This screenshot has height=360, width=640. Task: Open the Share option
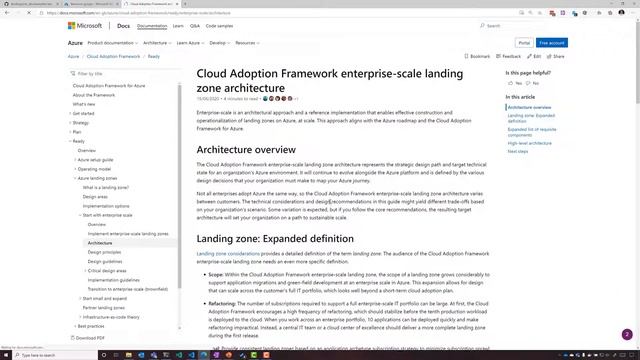[x=556, y=56]
